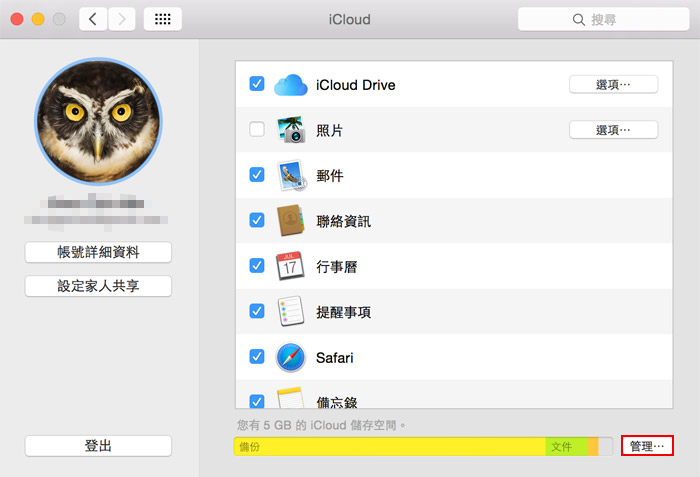Click the iCloud Drive cloud icon

pyautogui.click(x=291, y=85)
